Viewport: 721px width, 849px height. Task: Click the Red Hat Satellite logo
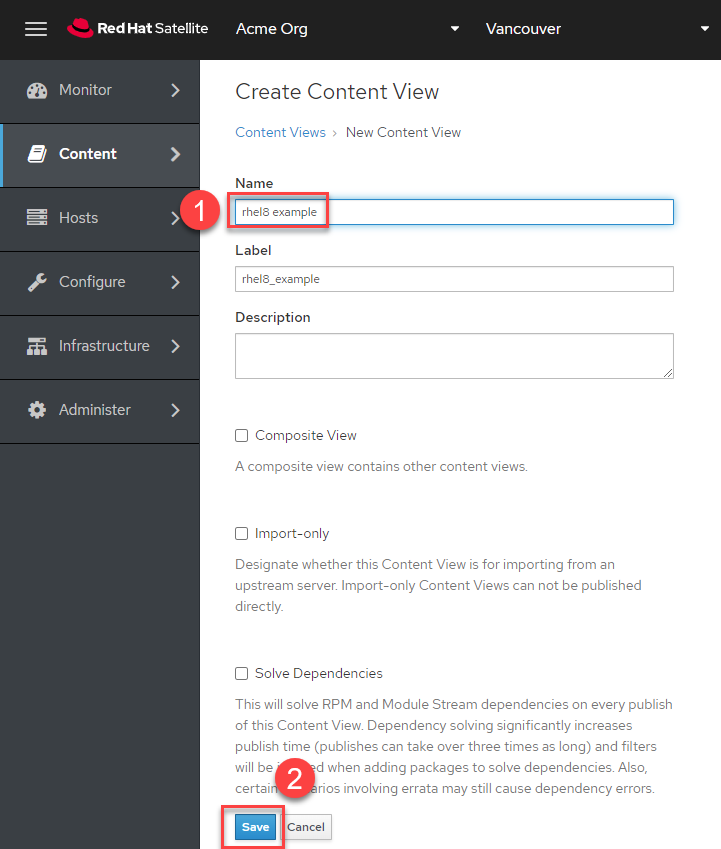tap(138, 29)
